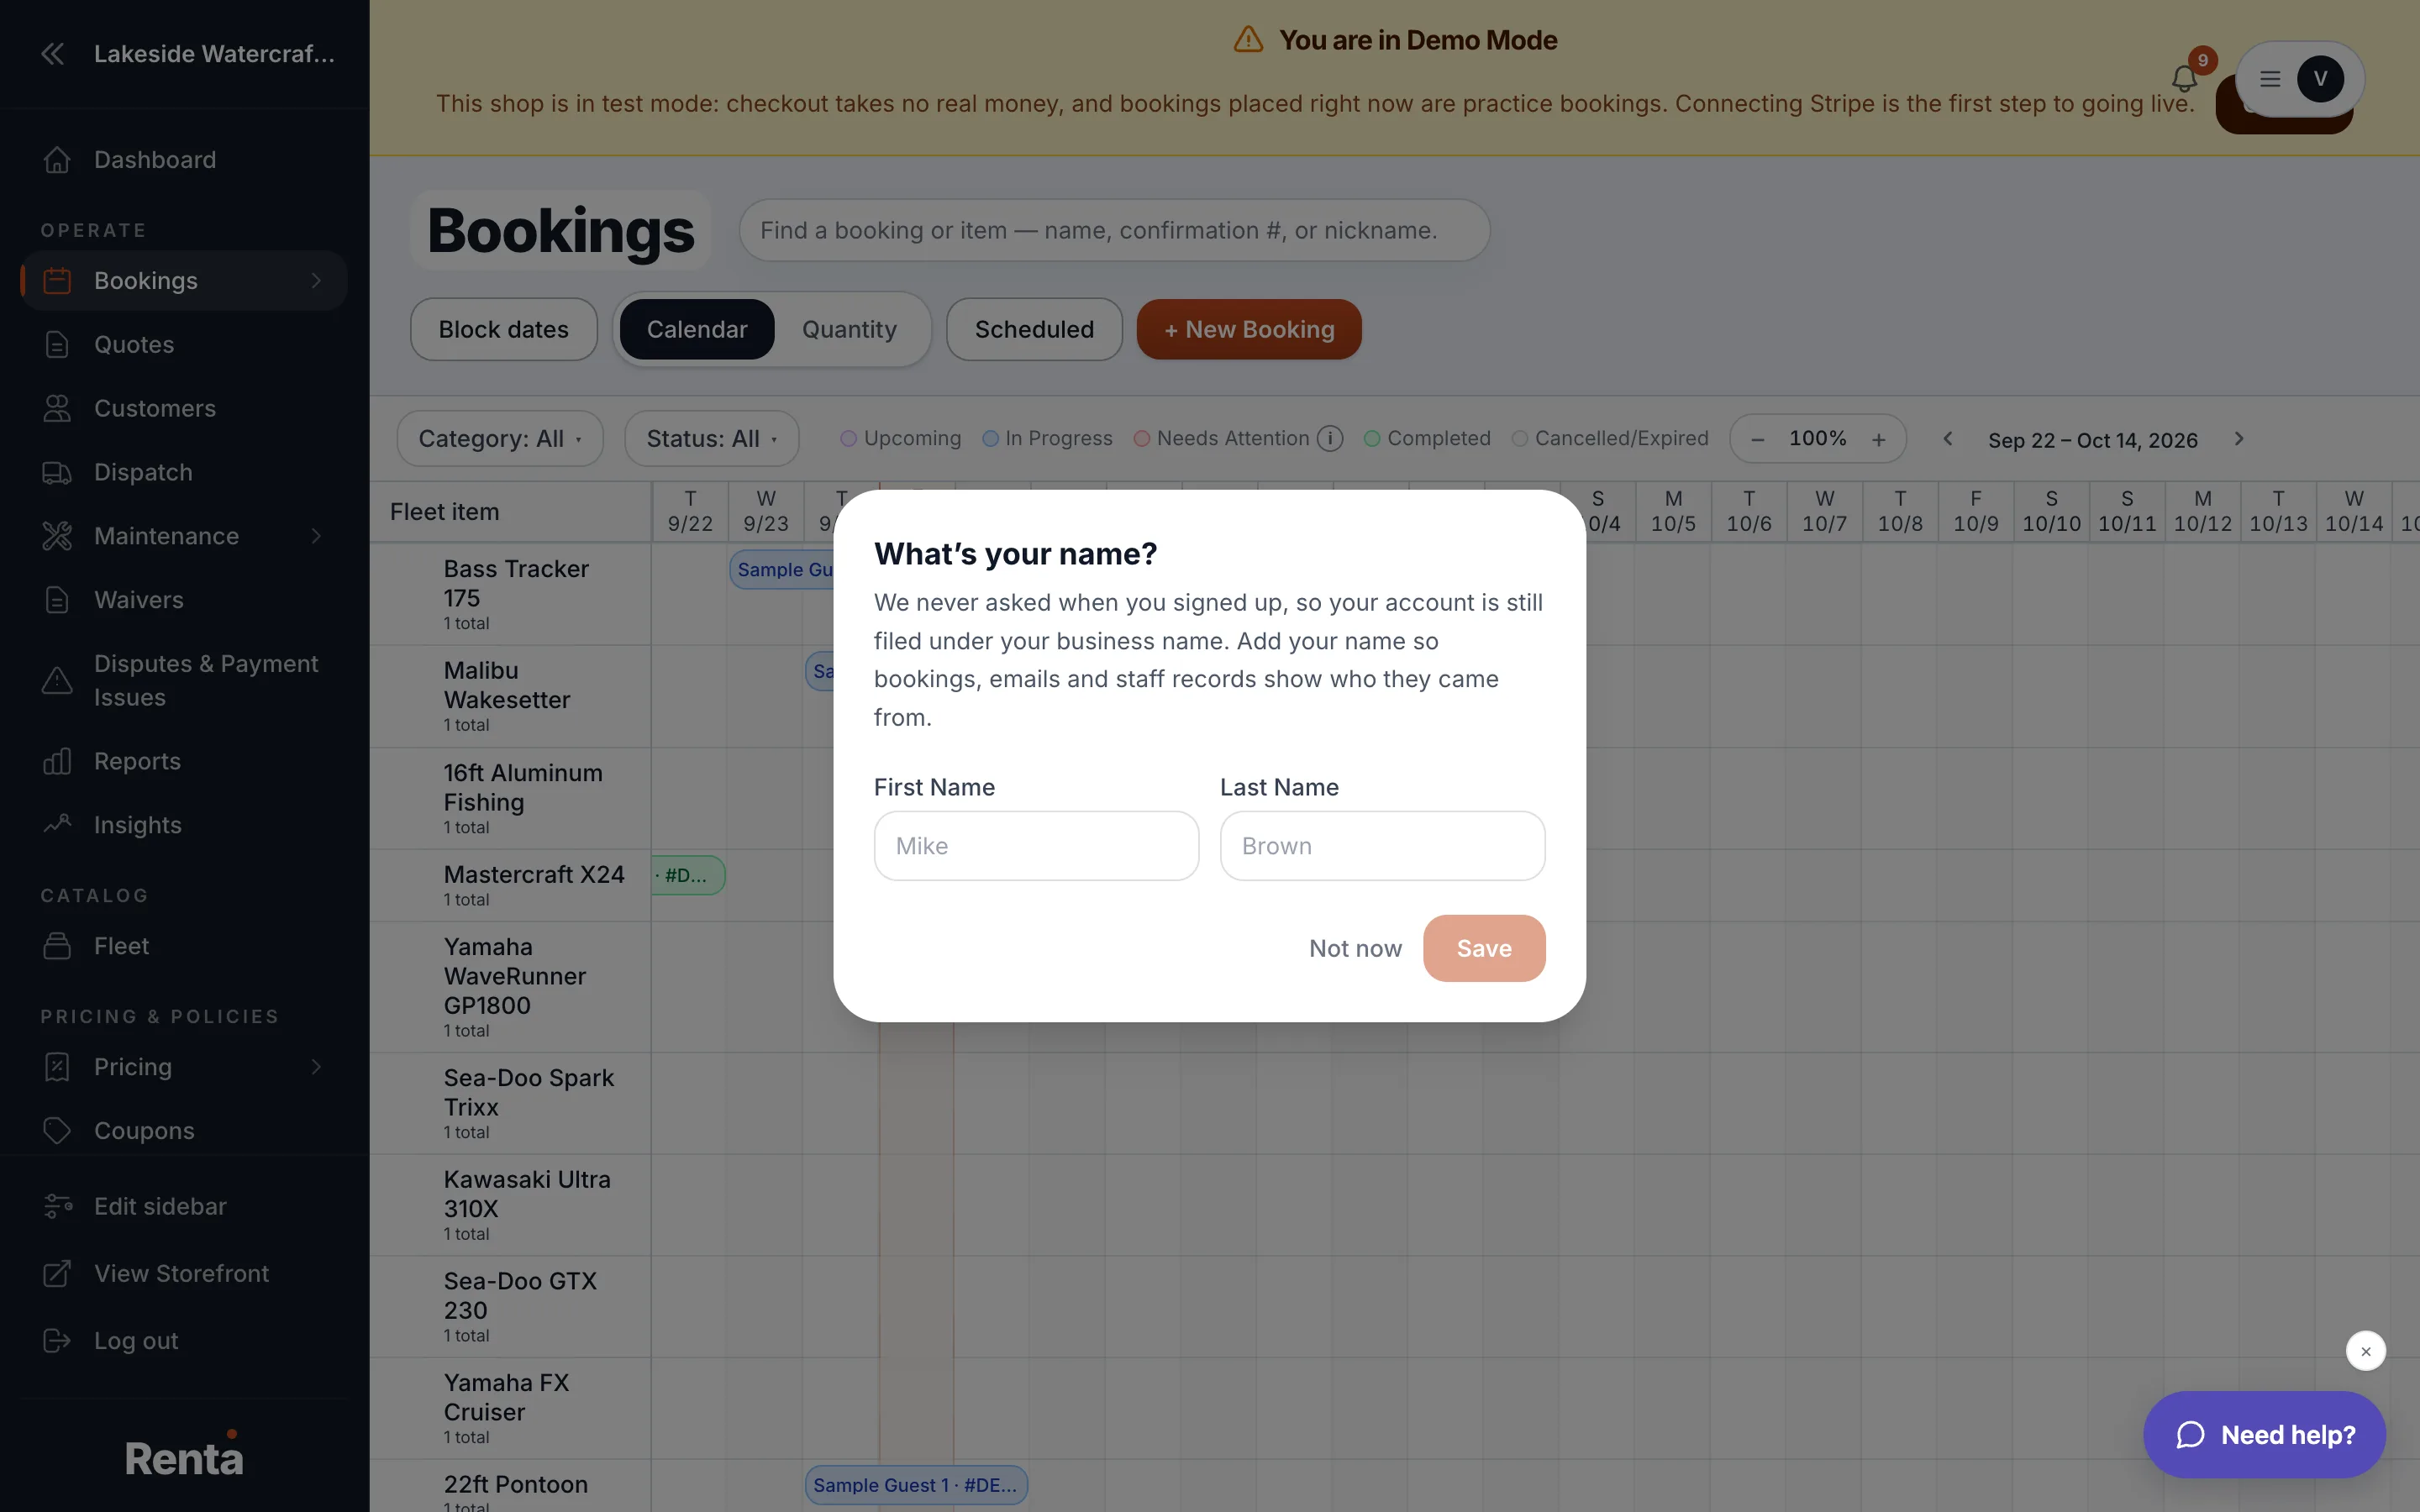This screenshot has height=1512, width=2420.
Task: Switch to the Calendar view toggle
Action: 697,329
